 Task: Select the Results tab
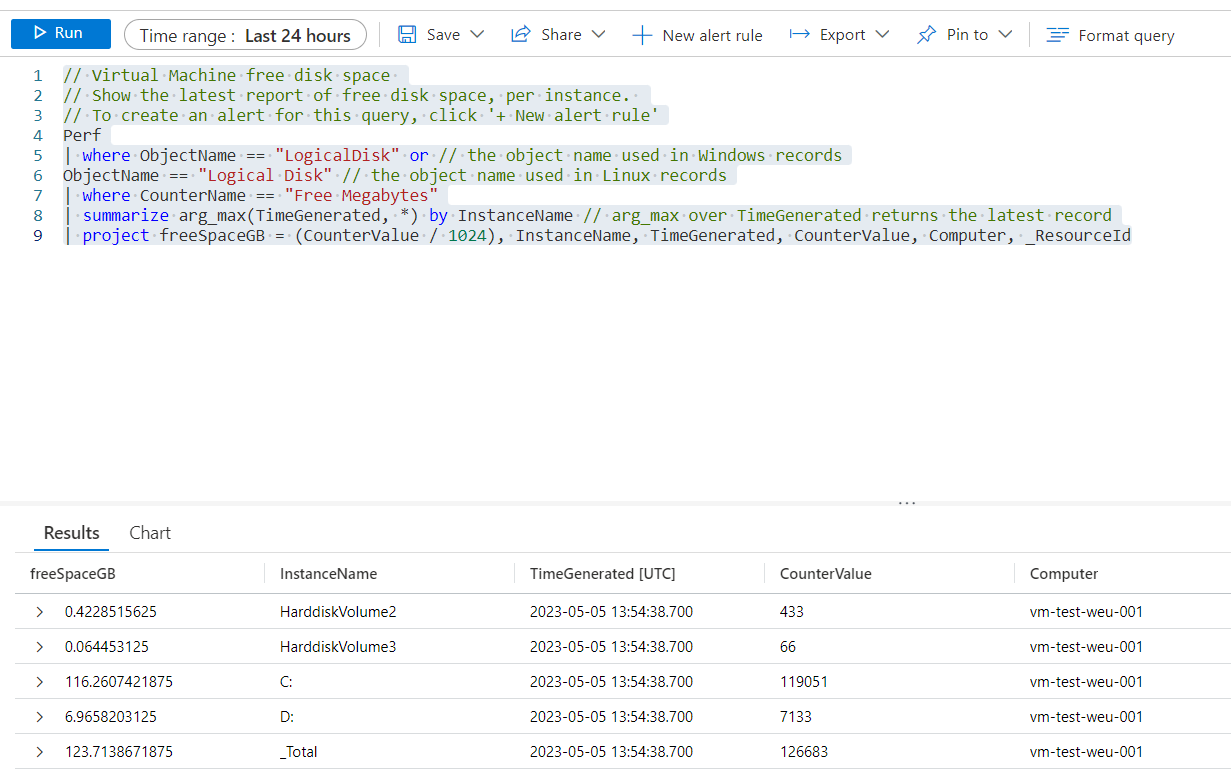coord(71,532)
